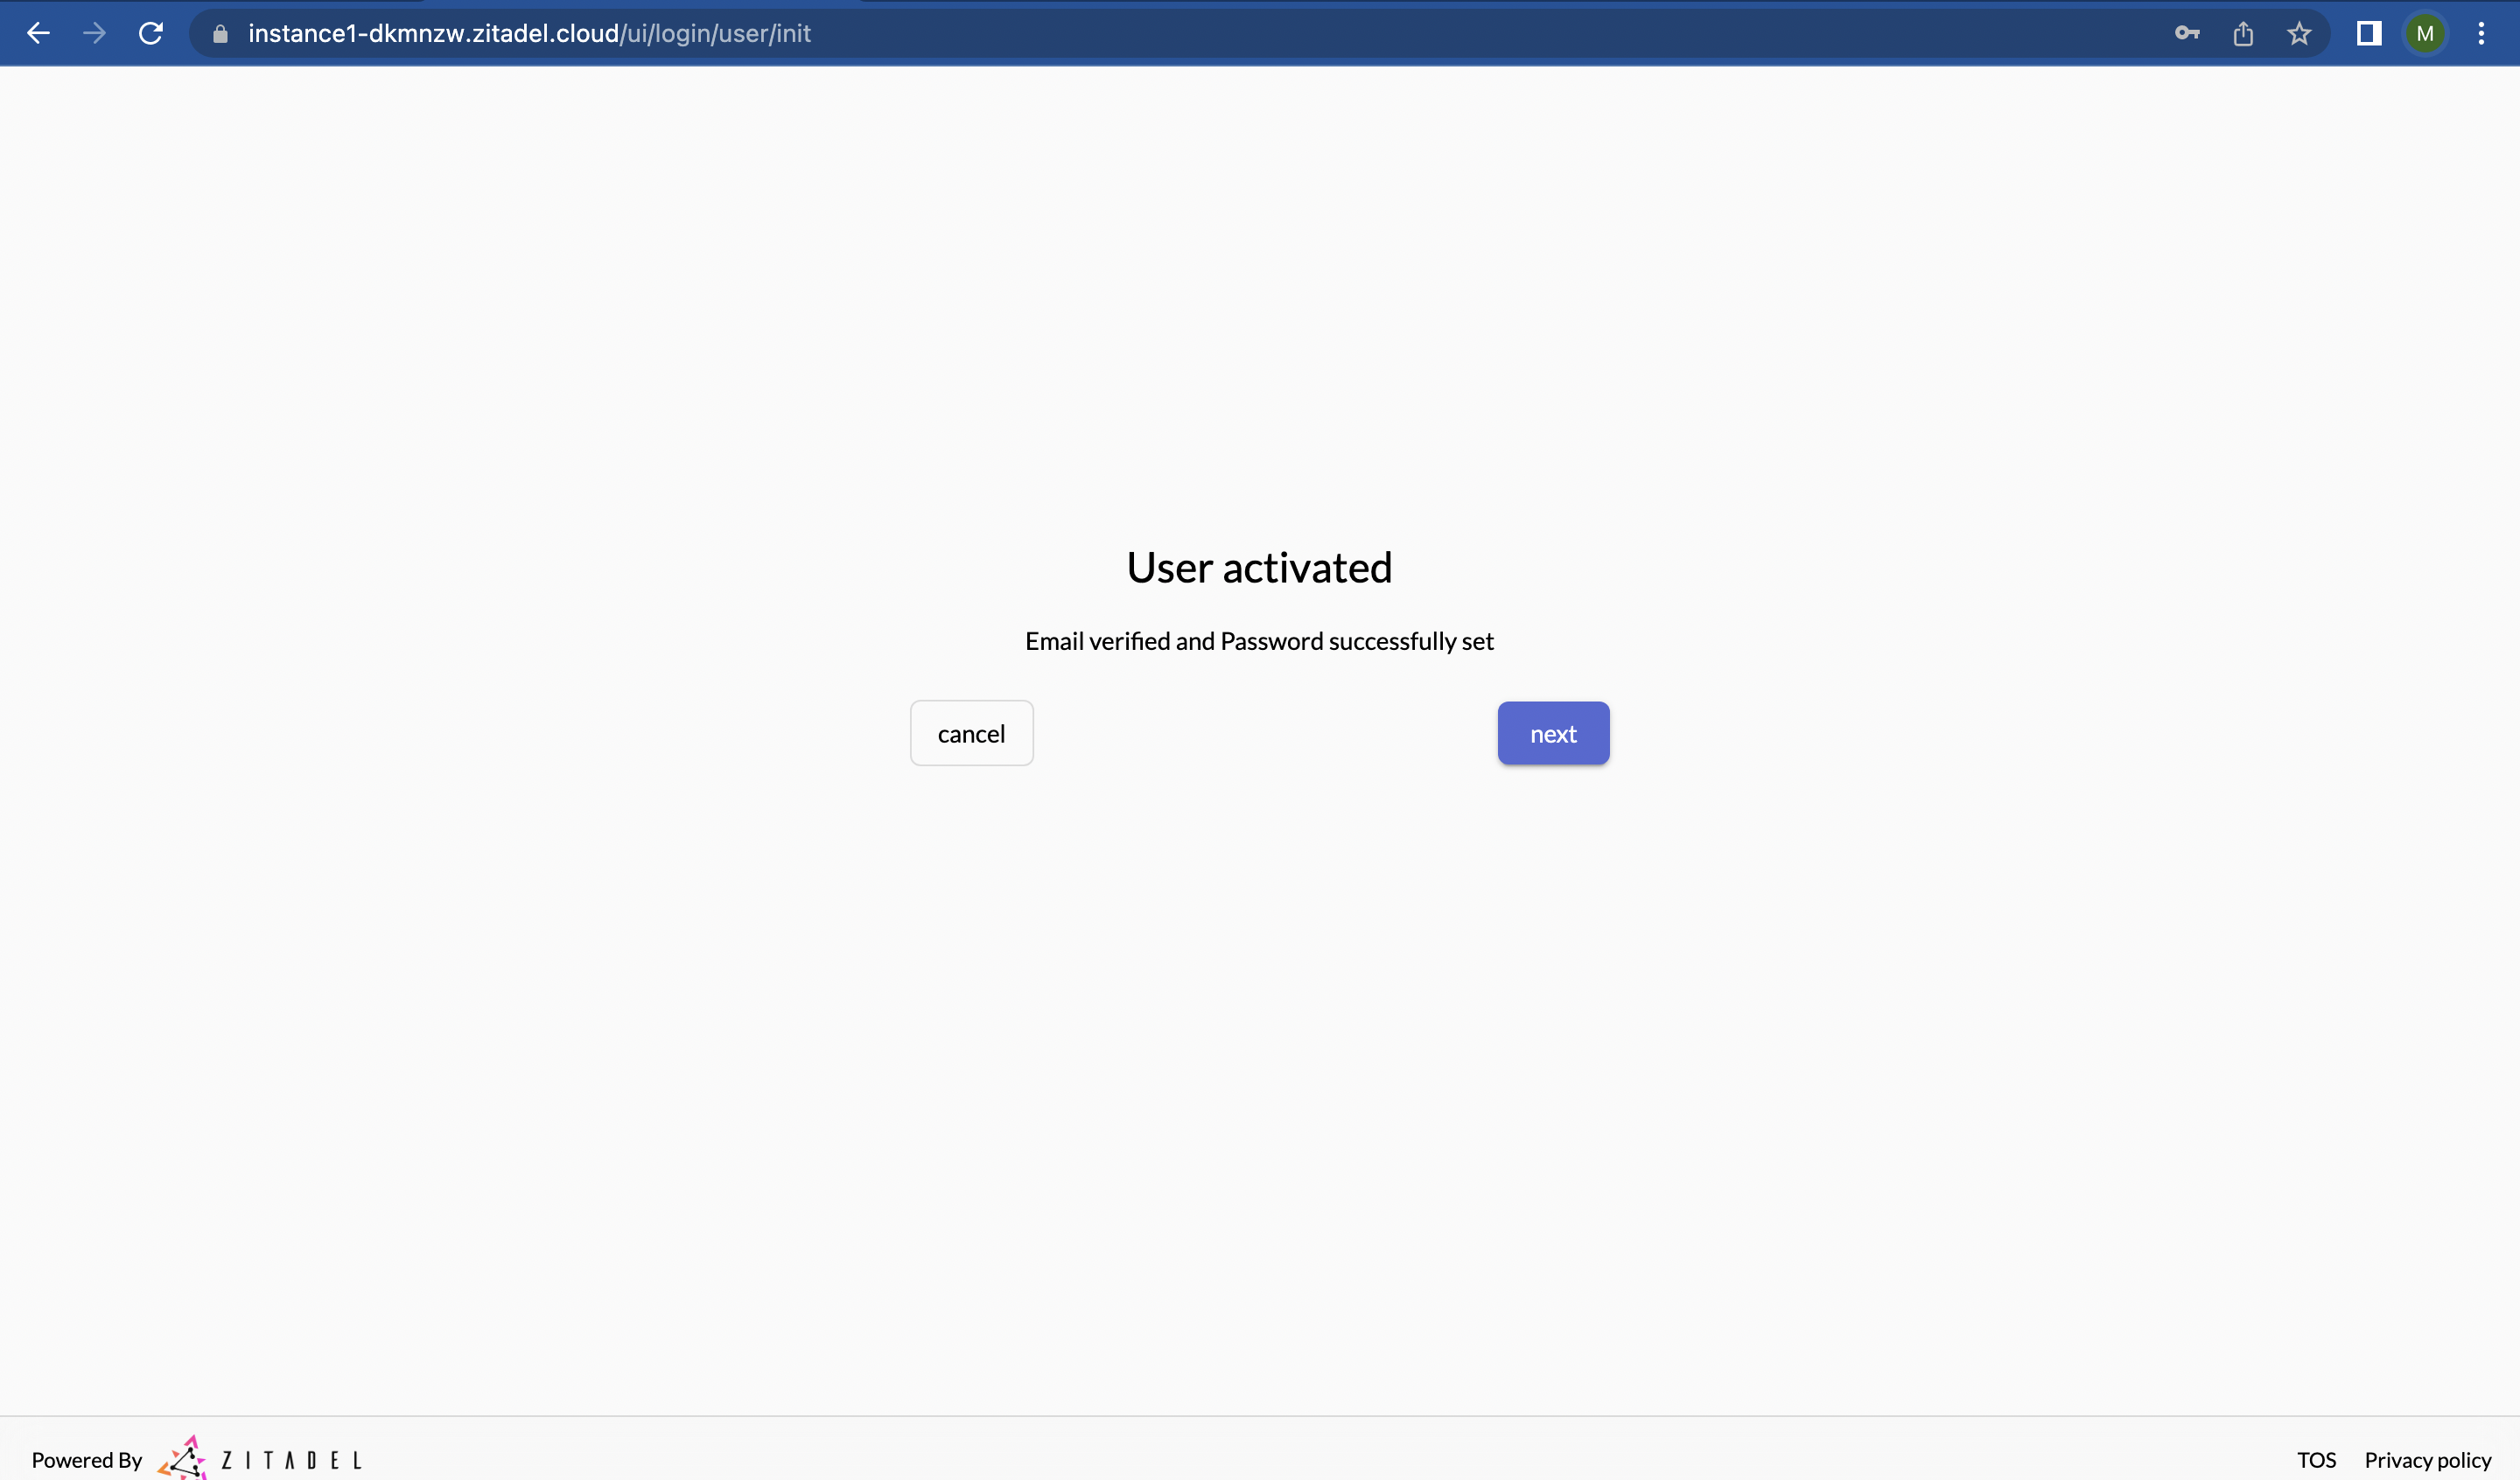
Task: Open the Privacy policy link
Action: (x=2427, y=1460)
